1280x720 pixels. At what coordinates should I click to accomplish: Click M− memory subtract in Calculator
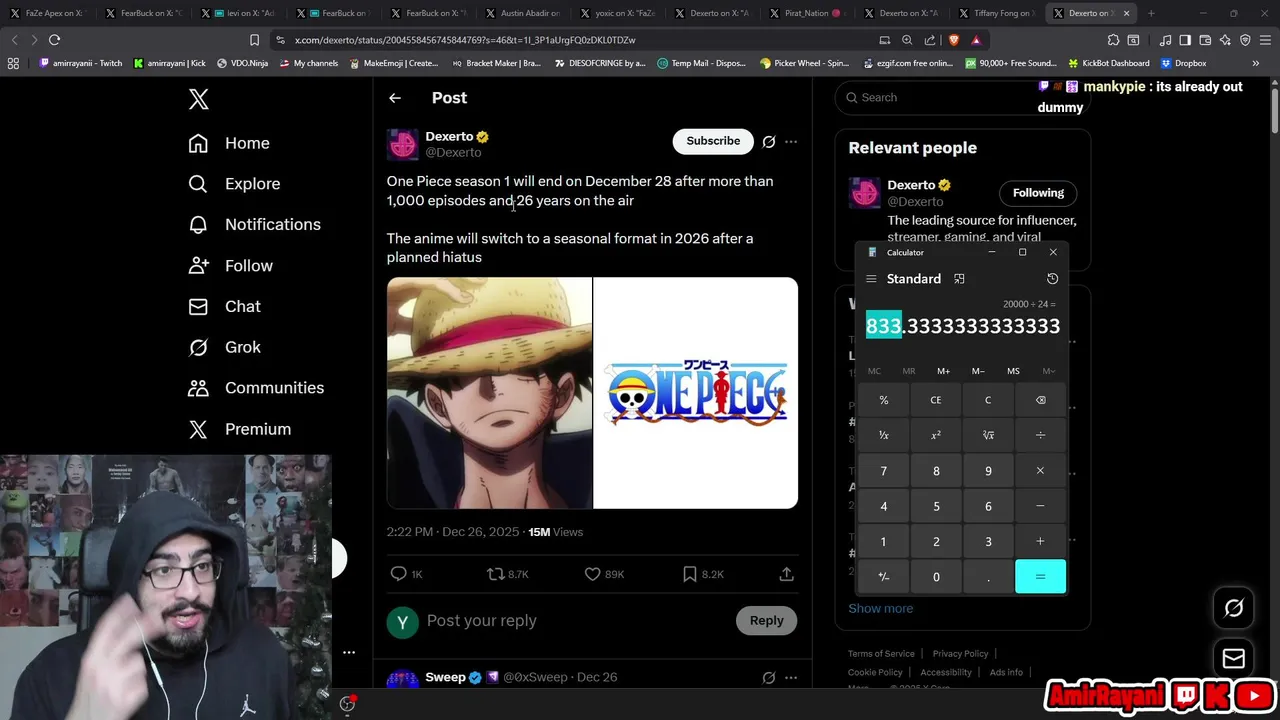[978, 371]
